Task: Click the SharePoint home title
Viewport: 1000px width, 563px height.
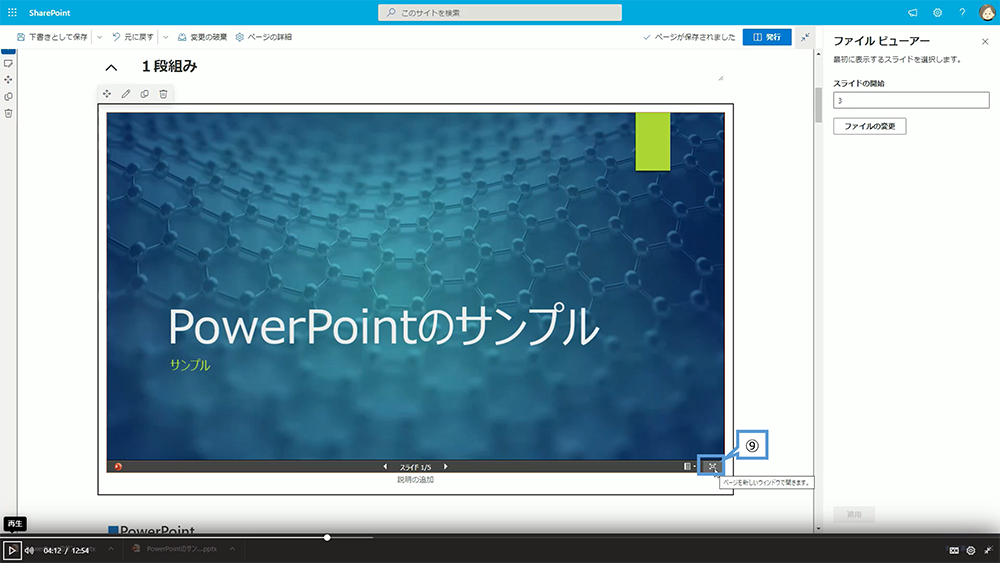Action: click(x=49, y=13)
